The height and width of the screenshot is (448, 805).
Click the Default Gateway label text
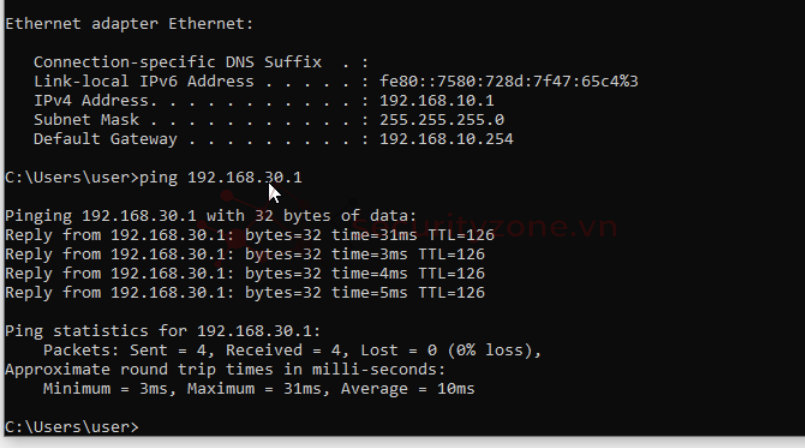click(105, 139)
